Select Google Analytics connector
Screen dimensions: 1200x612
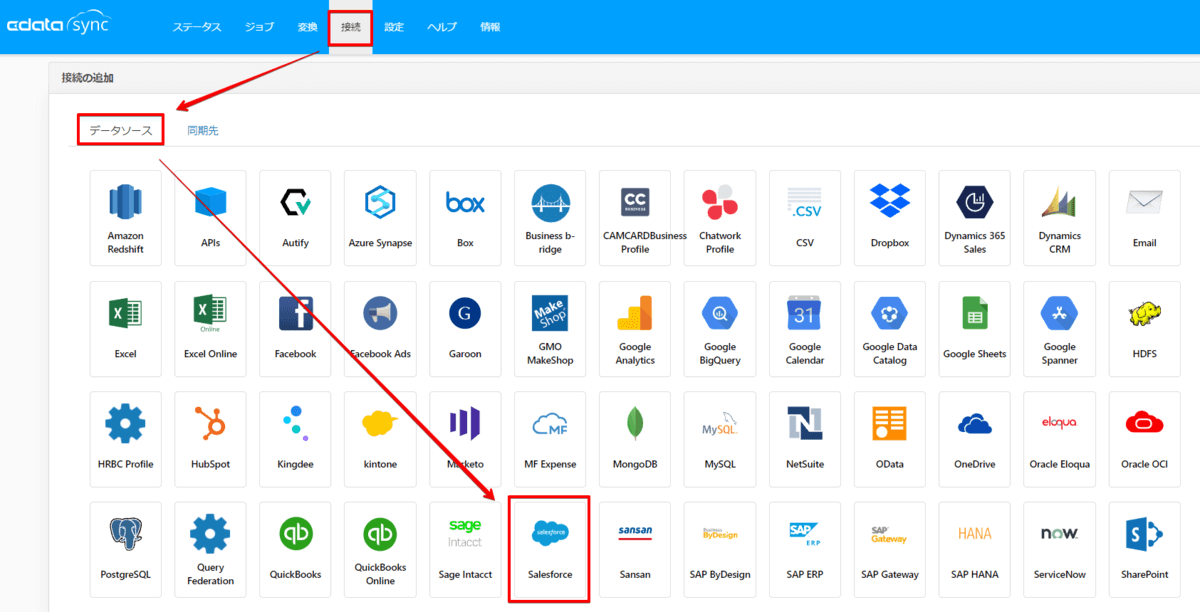636,329
